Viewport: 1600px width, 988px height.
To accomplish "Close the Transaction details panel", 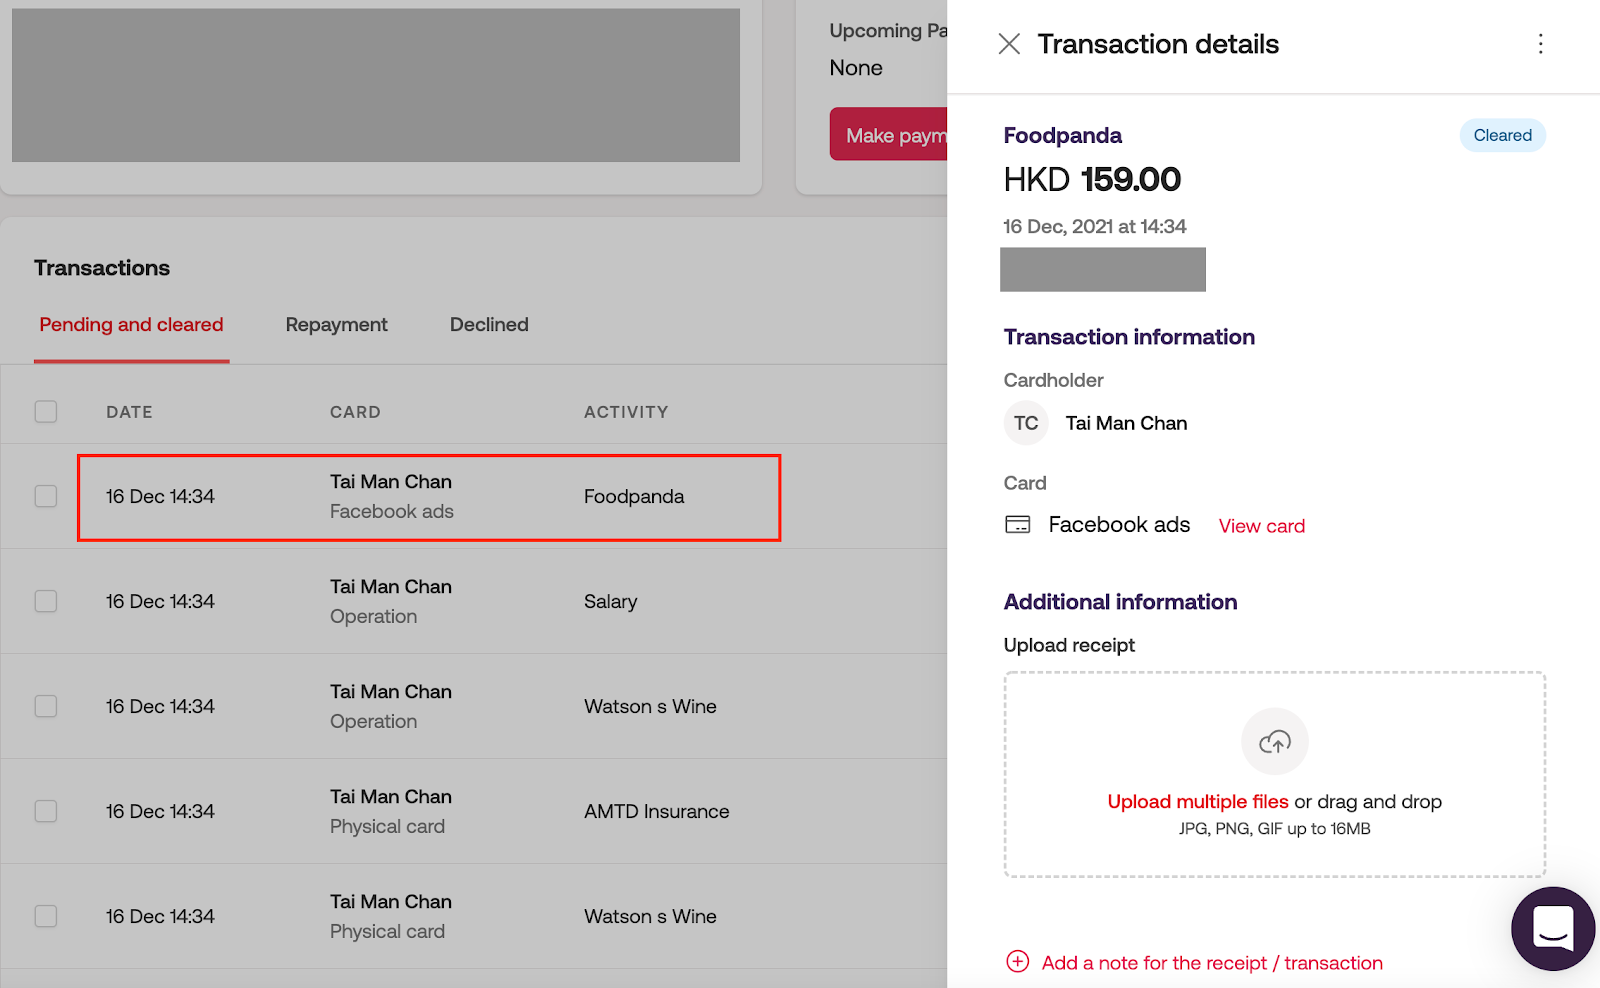I will [1009, 44].
